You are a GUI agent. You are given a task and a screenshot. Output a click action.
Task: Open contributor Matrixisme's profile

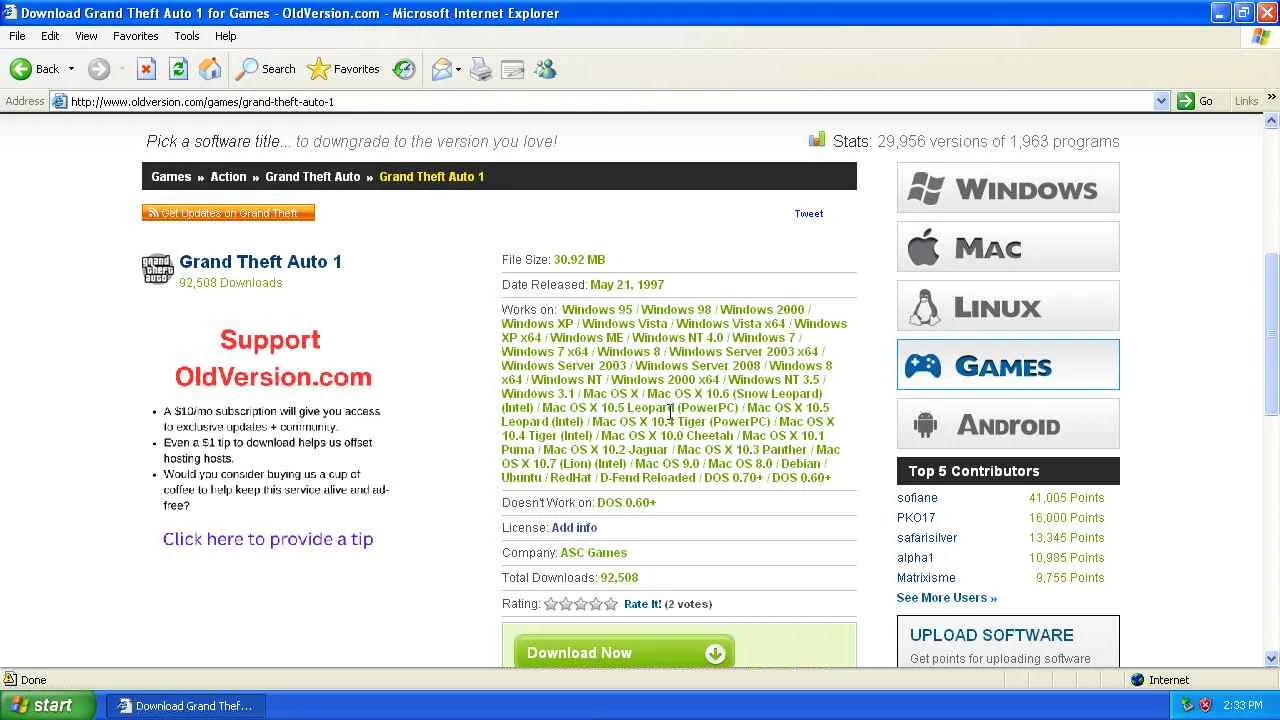(926, 578)
